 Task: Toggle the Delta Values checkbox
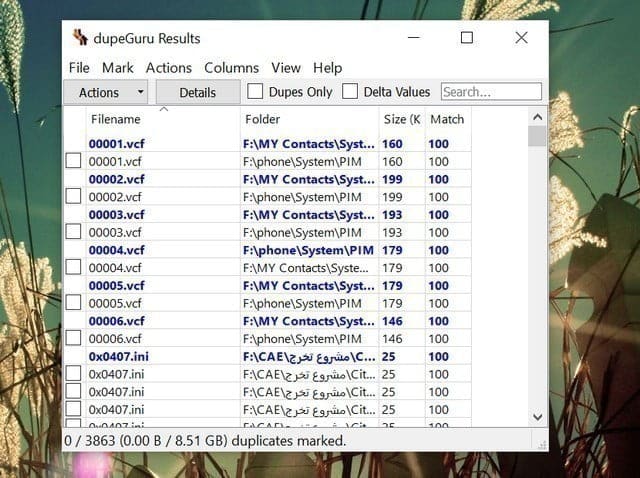coord(350,92)
